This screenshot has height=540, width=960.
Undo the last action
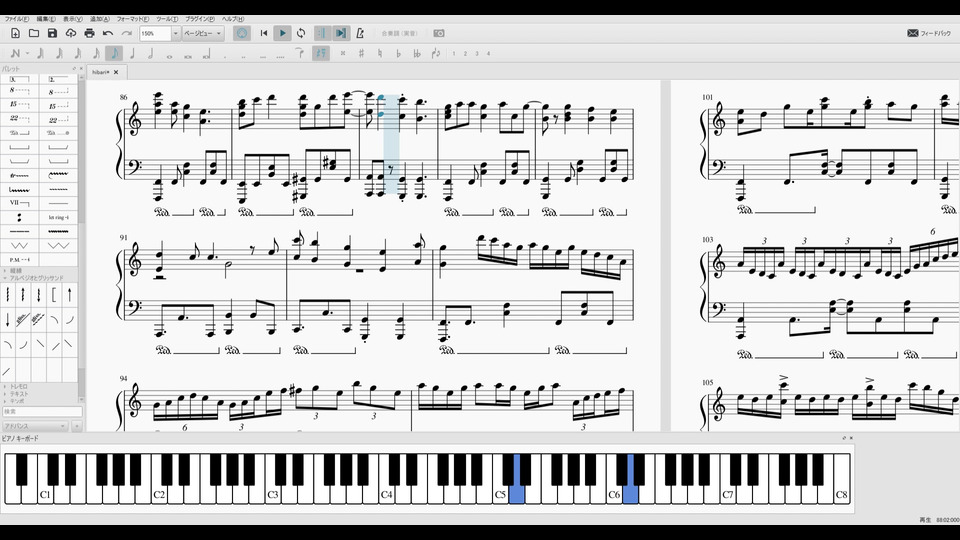click(108, 33)
